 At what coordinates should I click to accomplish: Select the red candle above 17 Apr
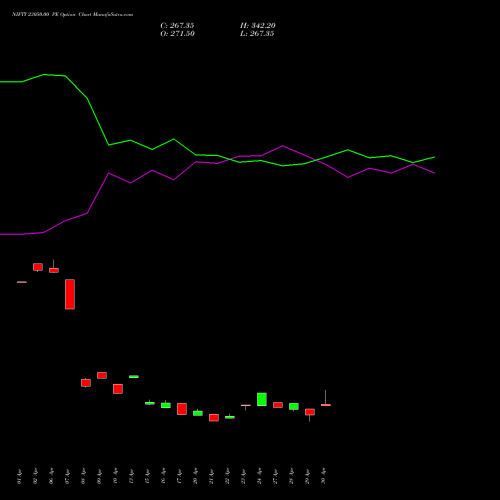pyautogui.click(x=182, y=409)
